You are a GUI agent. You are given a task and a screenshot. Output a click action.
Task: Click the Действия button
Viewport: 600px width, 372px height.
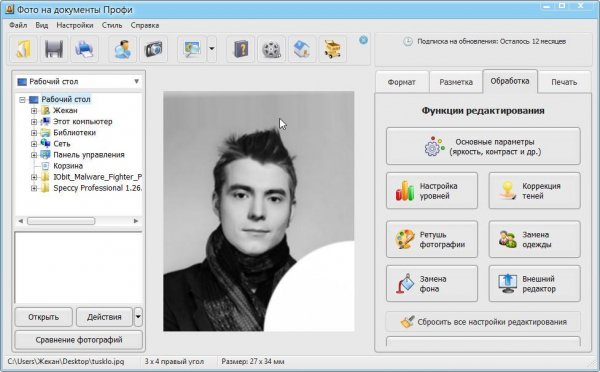pyautogui.click(x=104, y=317)
